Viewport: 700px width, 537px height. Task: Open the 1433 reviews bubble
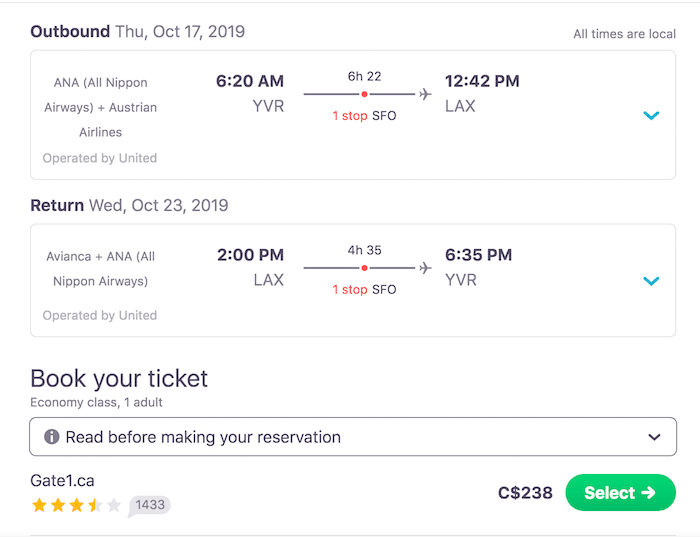click(x=149, y=506)
